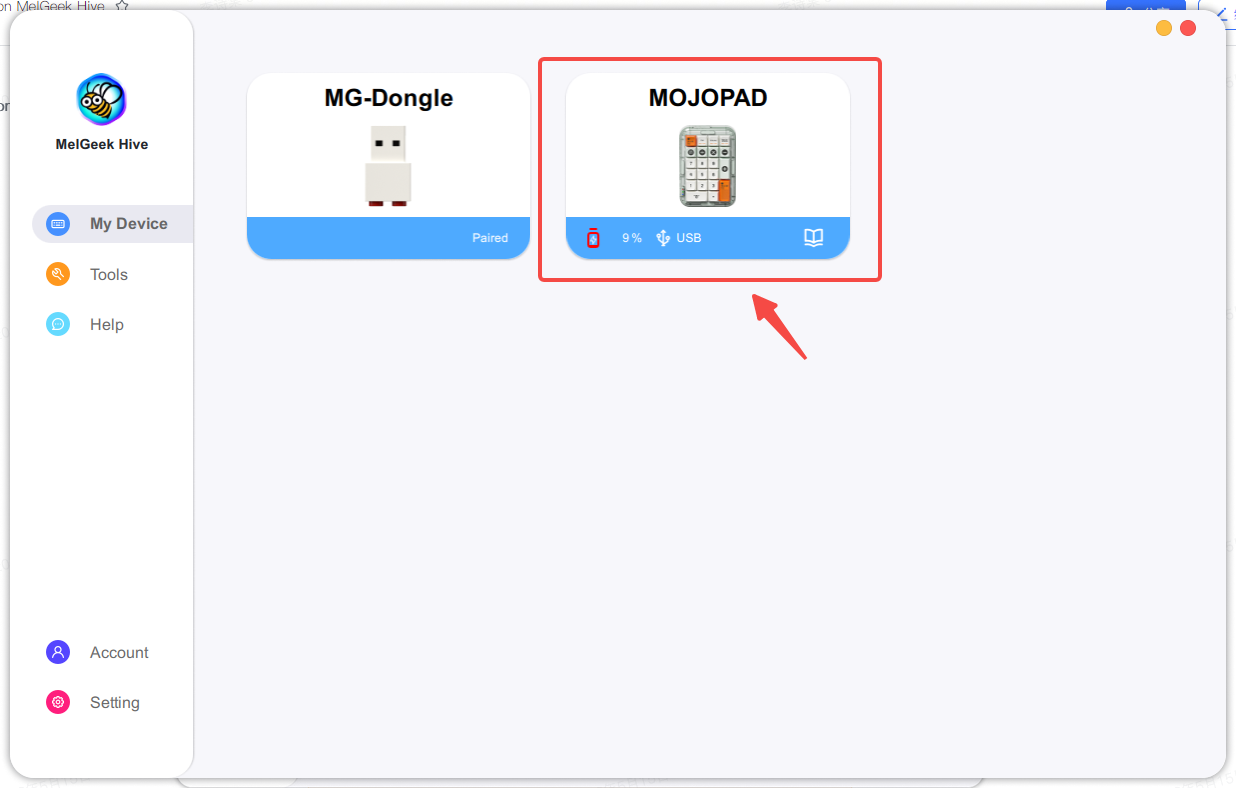This screenshot has height=788, width=1236.
Task: Open the pink Setting gear icon
Action: tap(58, 702)
